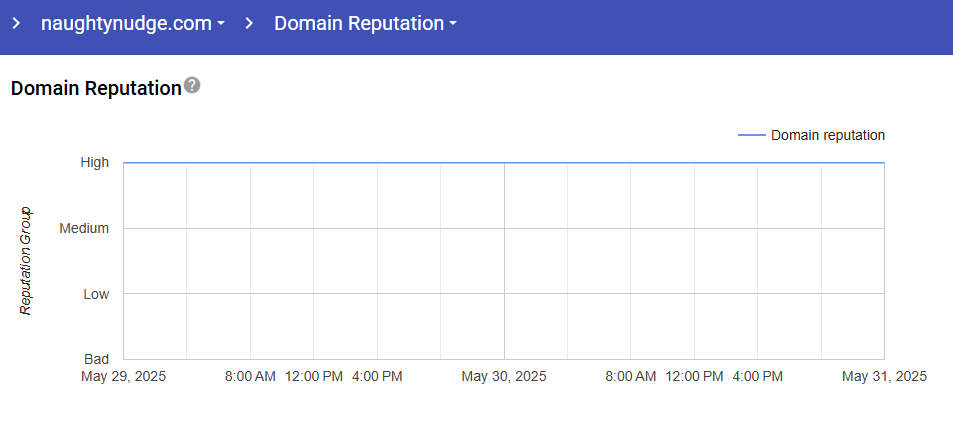This screenshot has width=953, height=426.
Task: Click the 4:00 PM label before May 31
Action: pyautogui.click(x=758, y=377)
